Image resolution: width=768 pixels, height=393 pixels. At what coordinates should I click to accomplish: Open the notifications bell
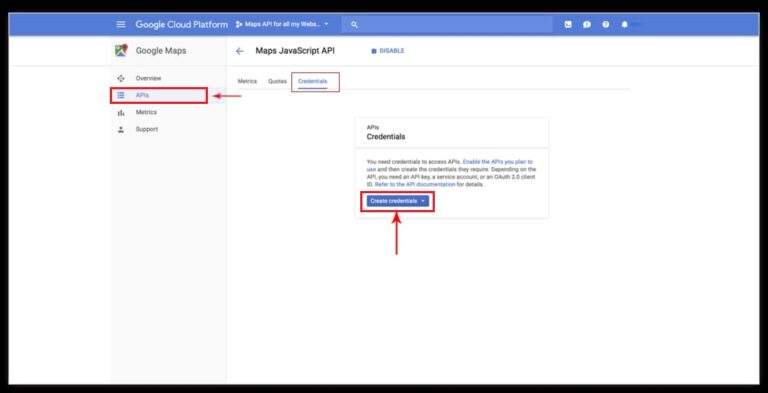click(624, 25)
